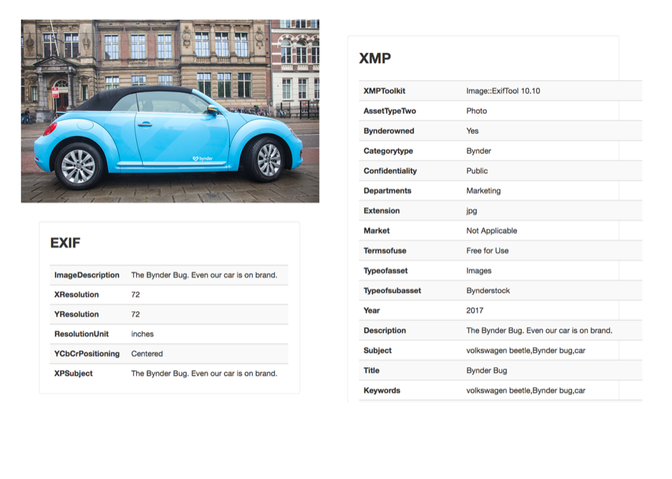Select the ImageDescription value about the Bynder Bug

coord(204,275)
